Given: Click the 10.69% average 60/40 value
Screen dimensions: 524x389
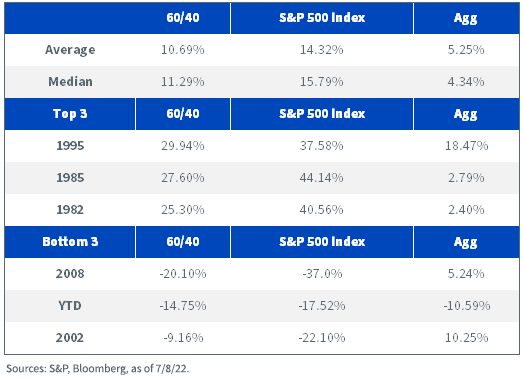Looking at the screenshot, I should coord(183,50).
